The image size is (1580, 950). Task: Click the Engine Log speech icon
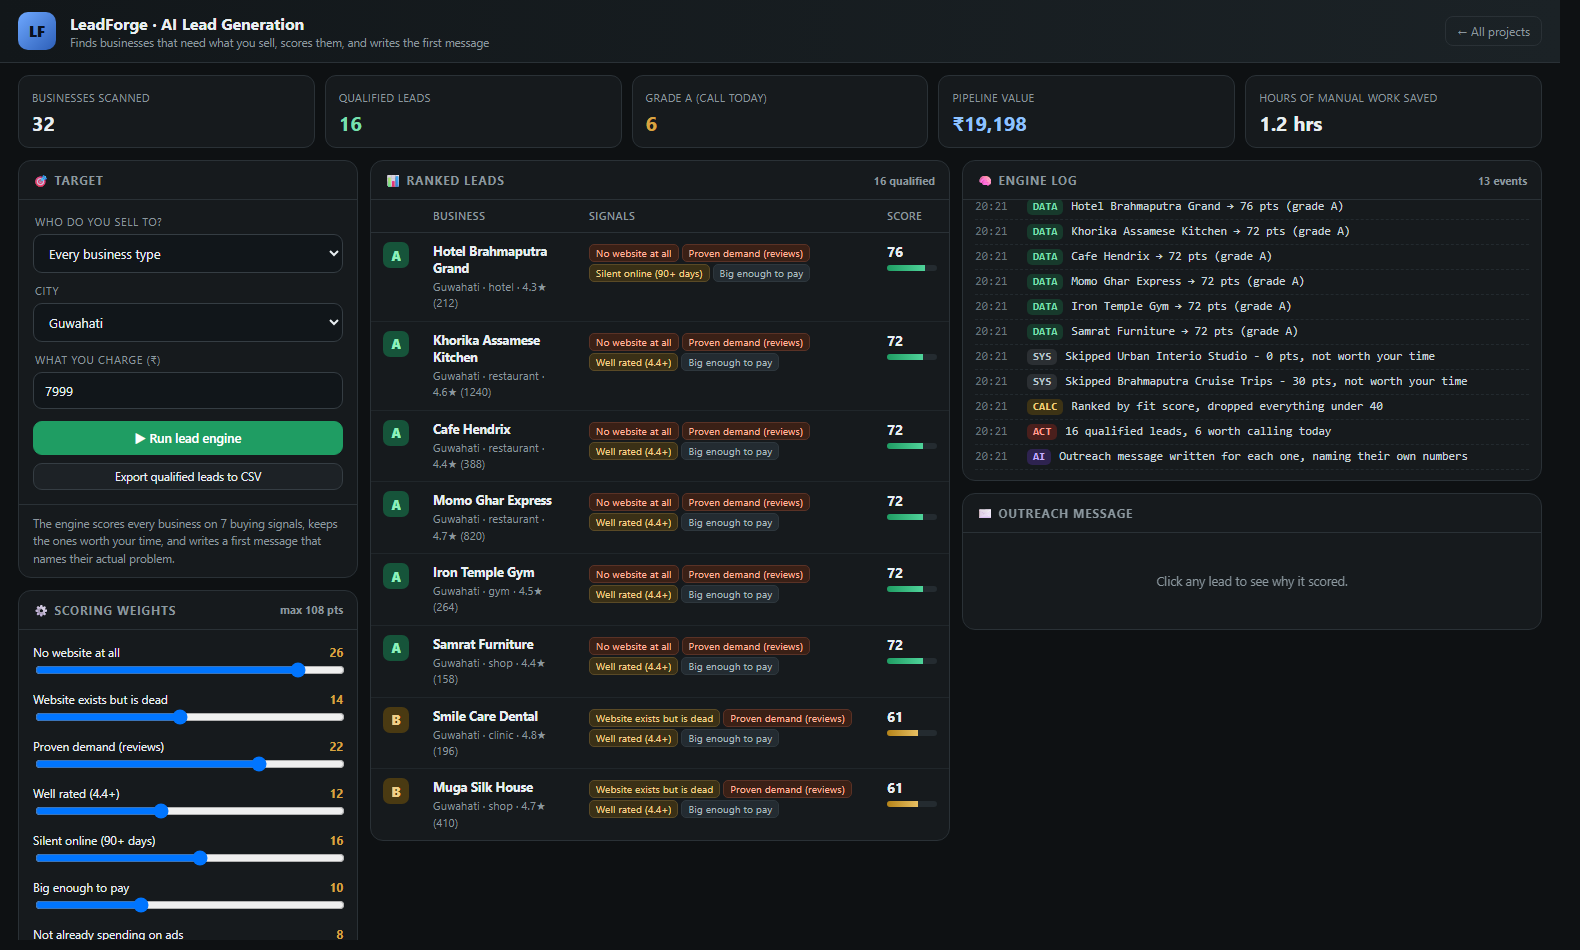985,181
